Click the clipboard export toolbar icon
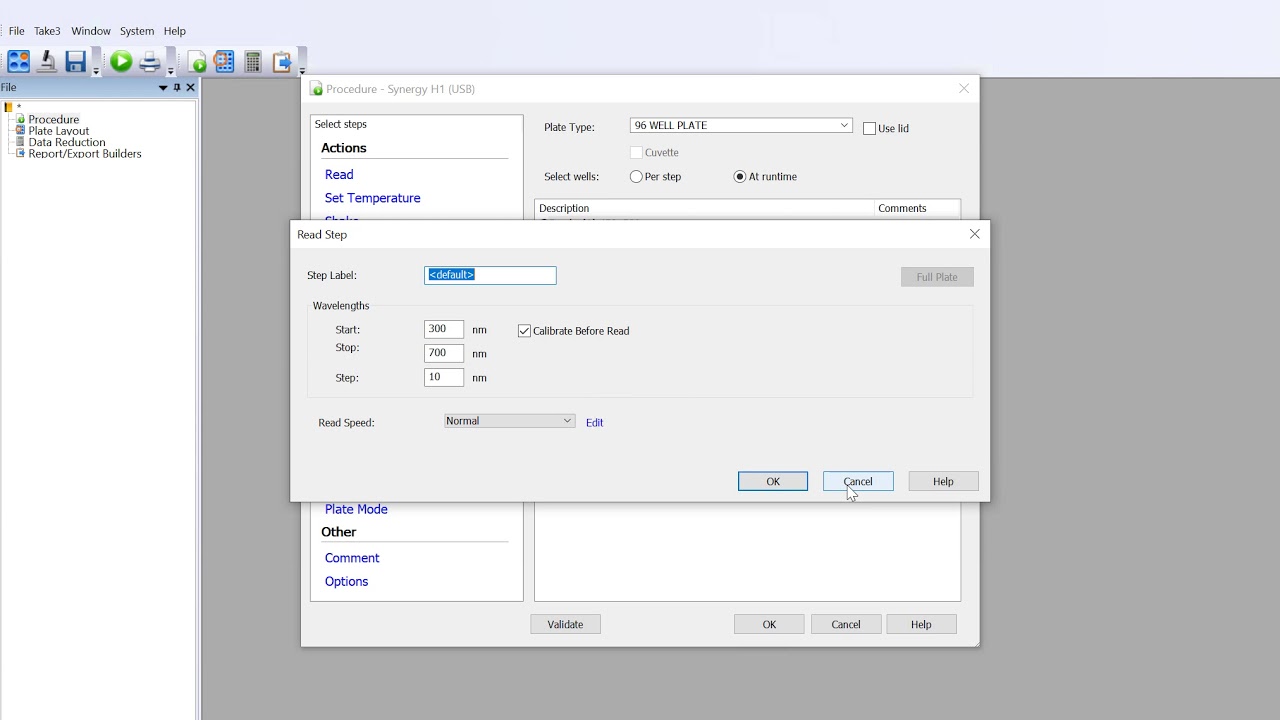The image size is (1280, 720). click(281, 62)
